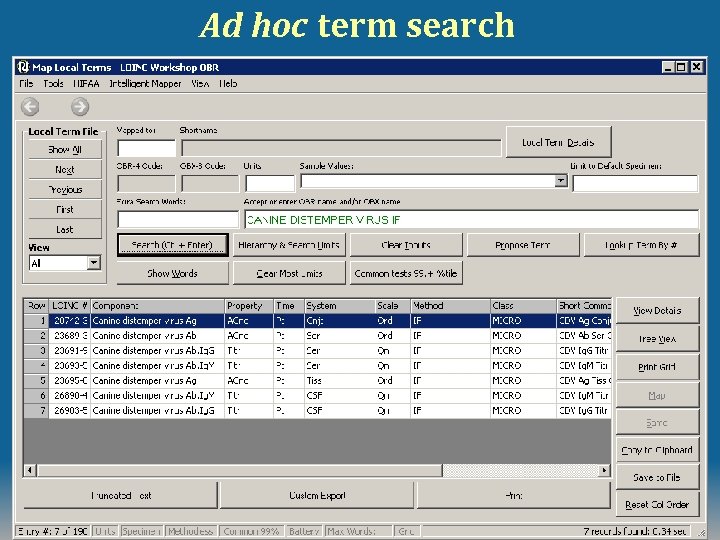Click Truncated Text button
The height and width of the screenshot is (540, 720).
coord(121,495)
